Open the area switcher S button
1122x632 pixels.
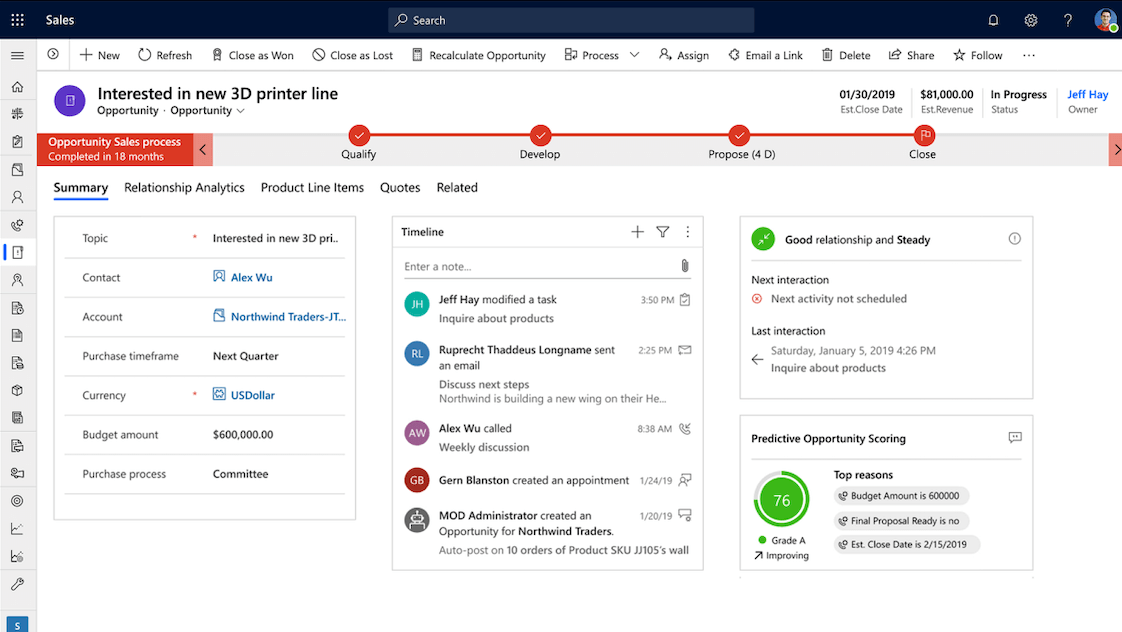[17, 625]
